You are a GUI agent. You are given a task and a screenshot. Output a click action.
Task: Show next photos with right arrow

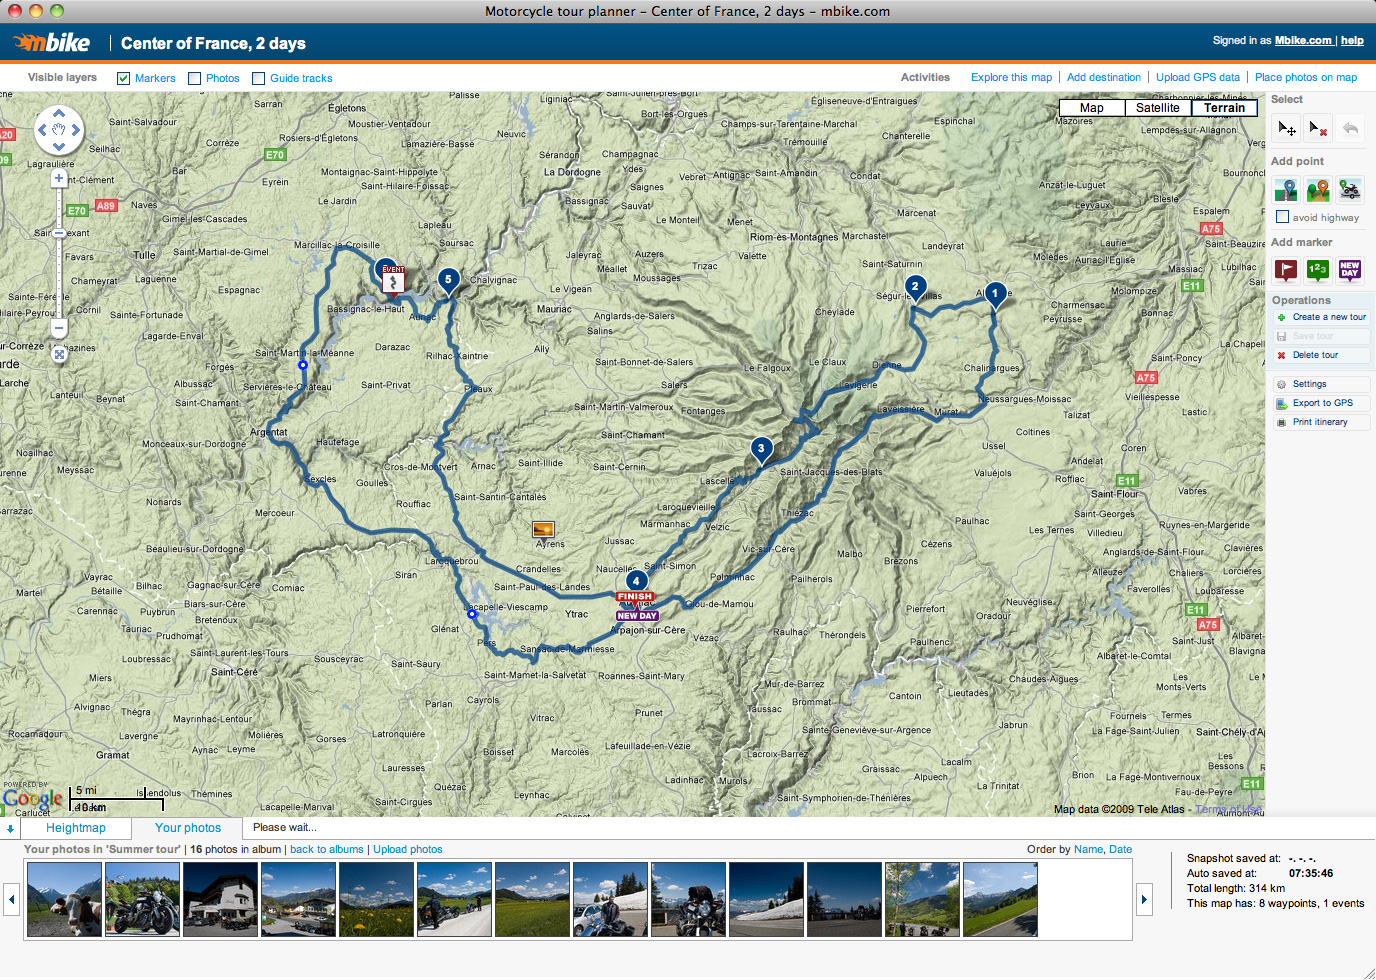(x=1144, y=900)
